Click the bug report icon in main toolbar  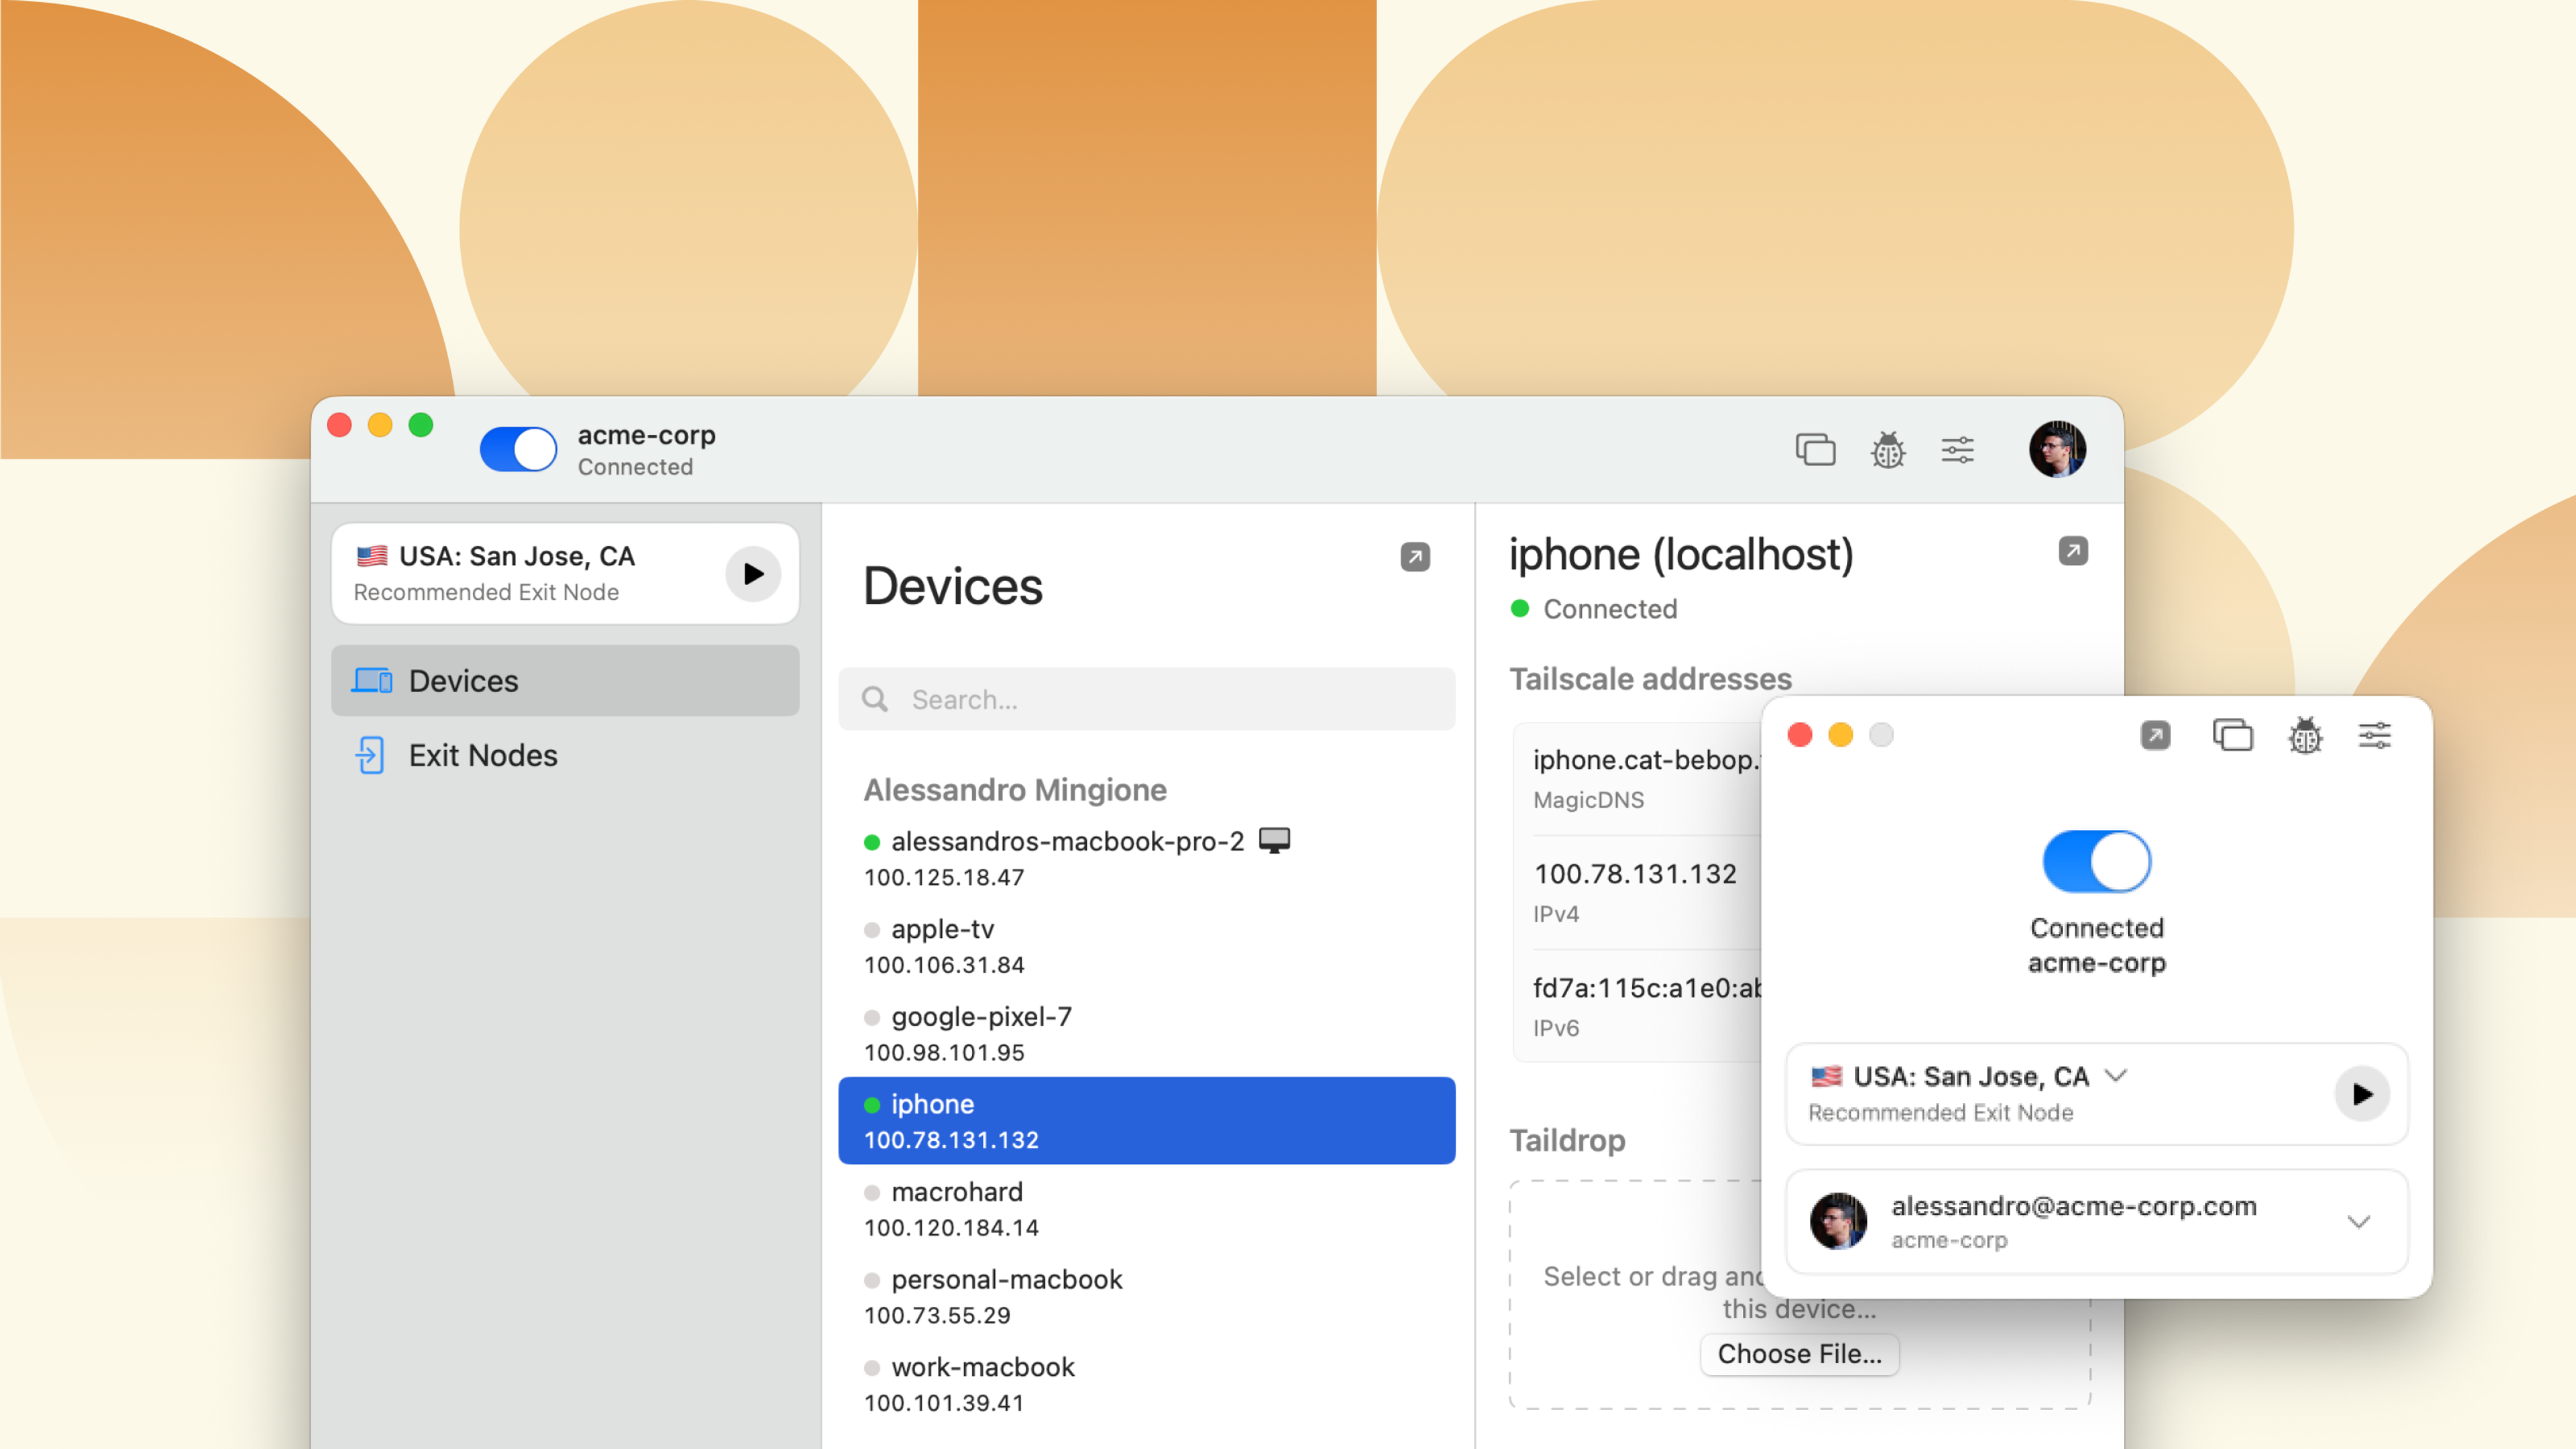[1888, 450]
